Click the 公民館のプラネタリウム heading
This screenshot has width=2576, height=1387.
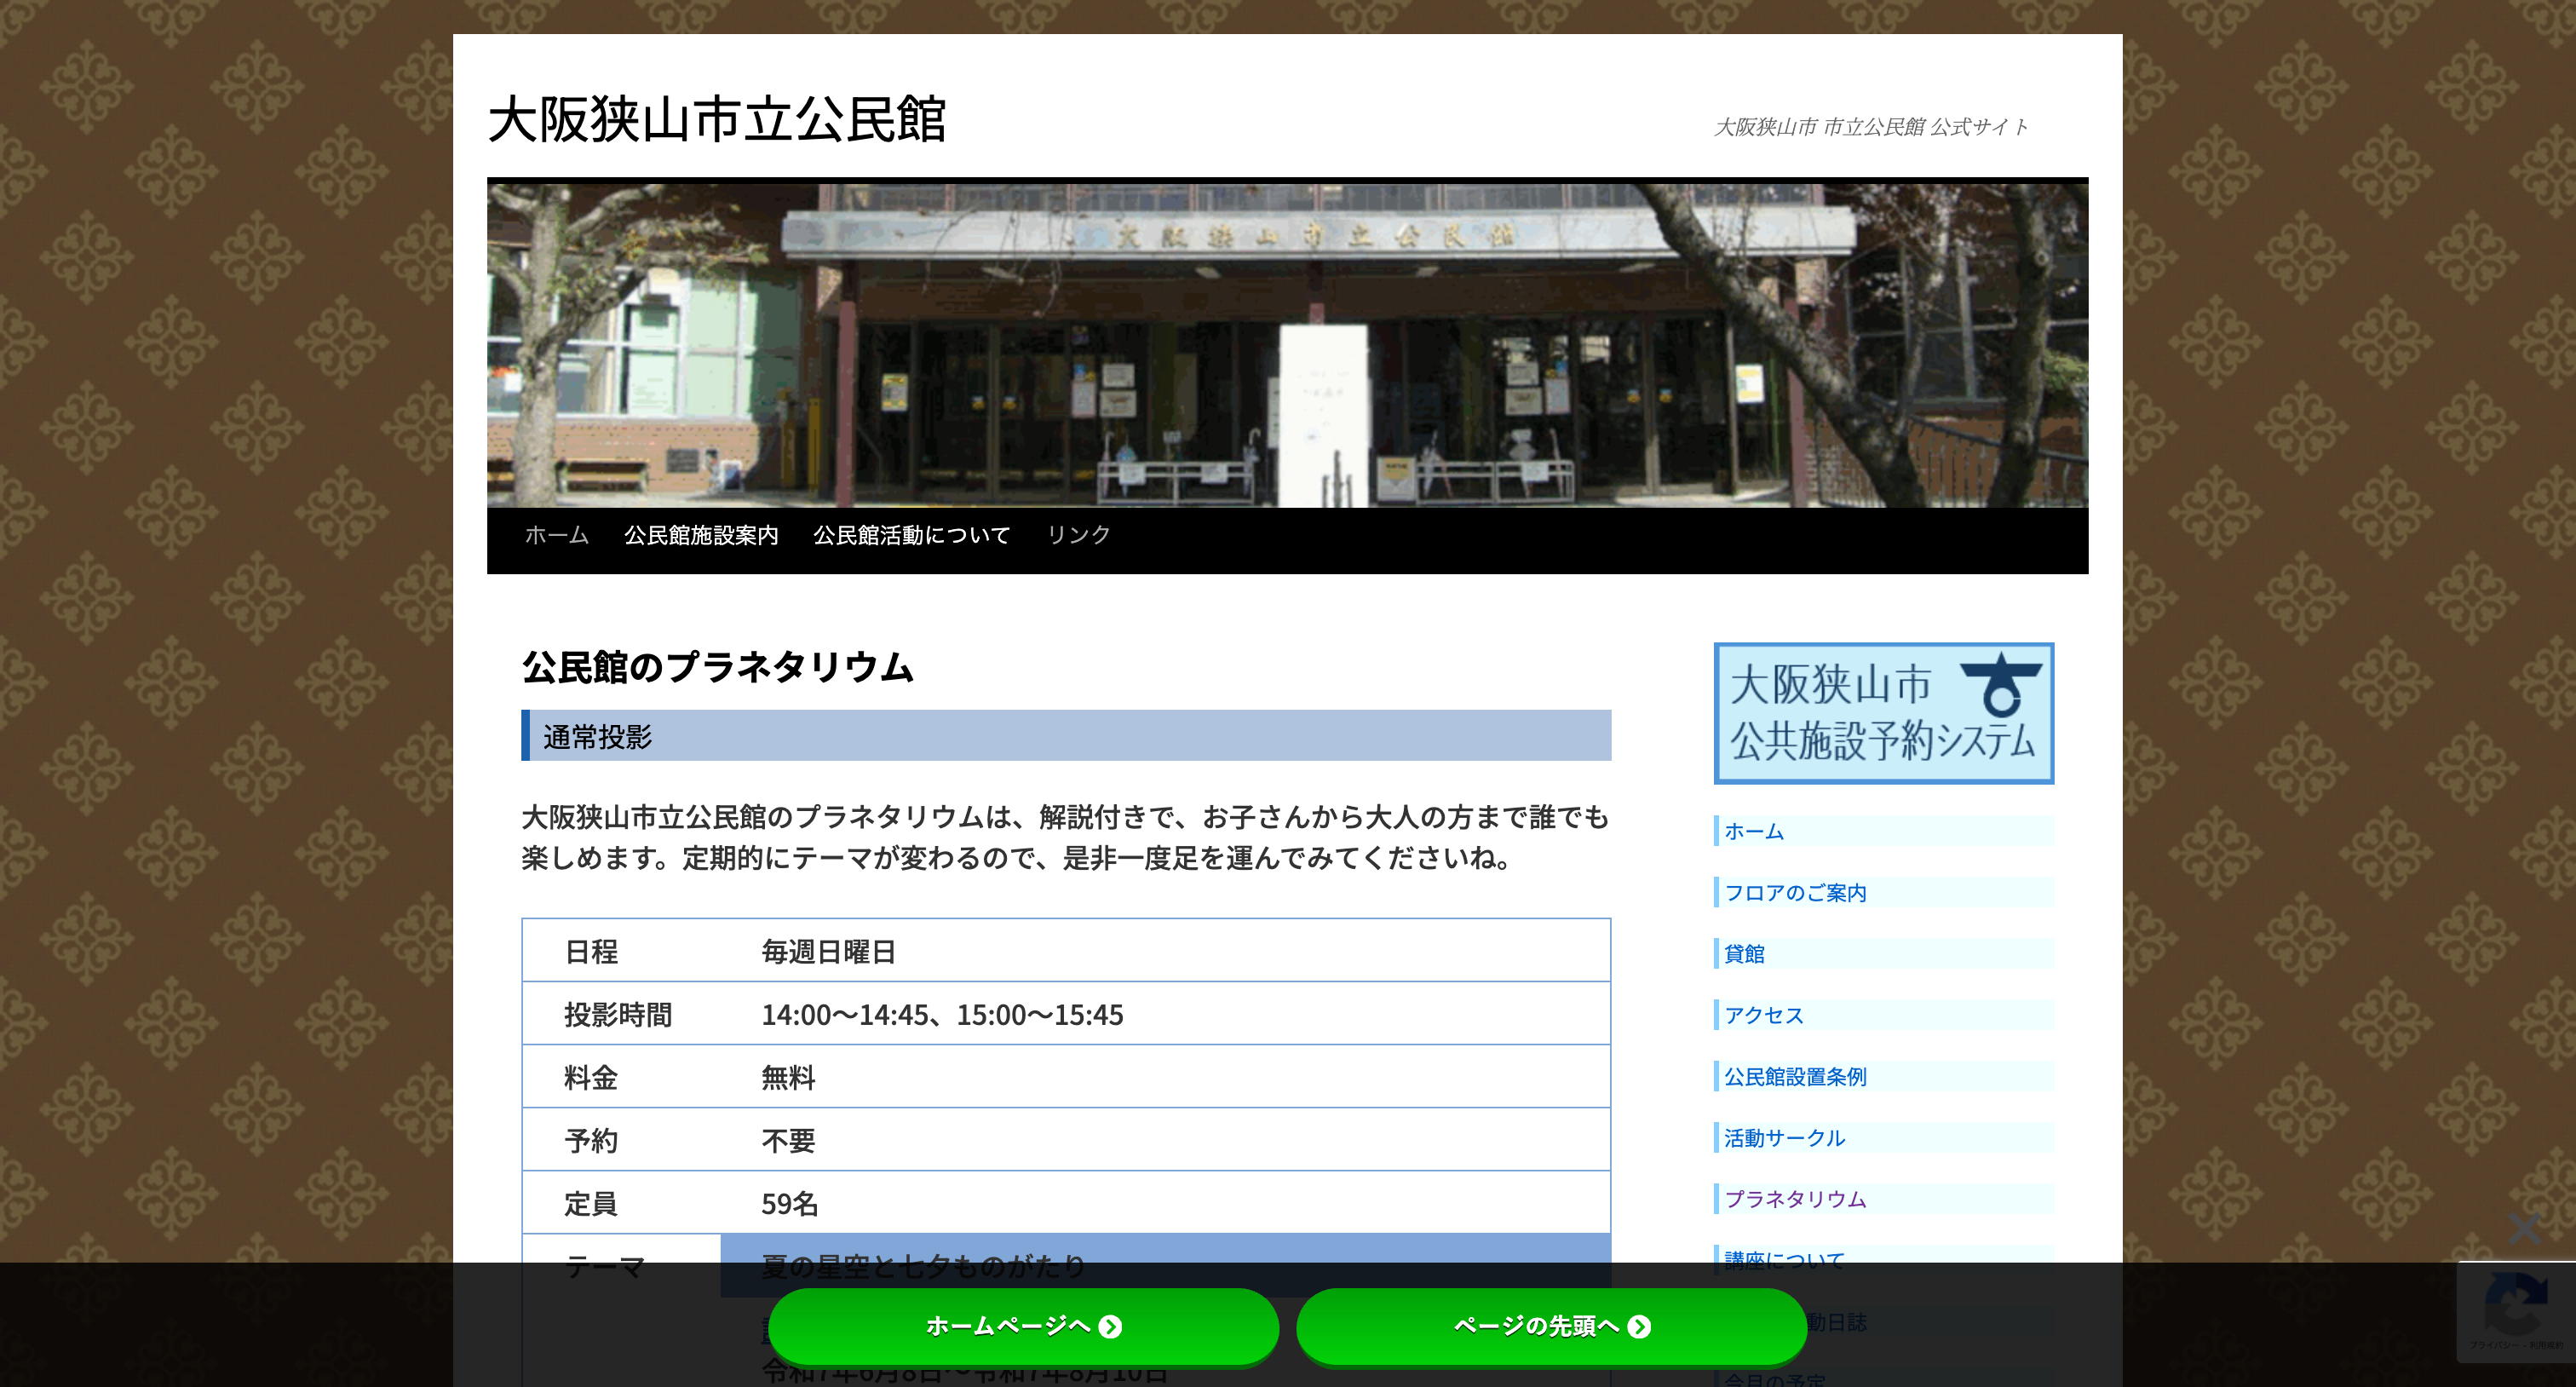(717, 667)
